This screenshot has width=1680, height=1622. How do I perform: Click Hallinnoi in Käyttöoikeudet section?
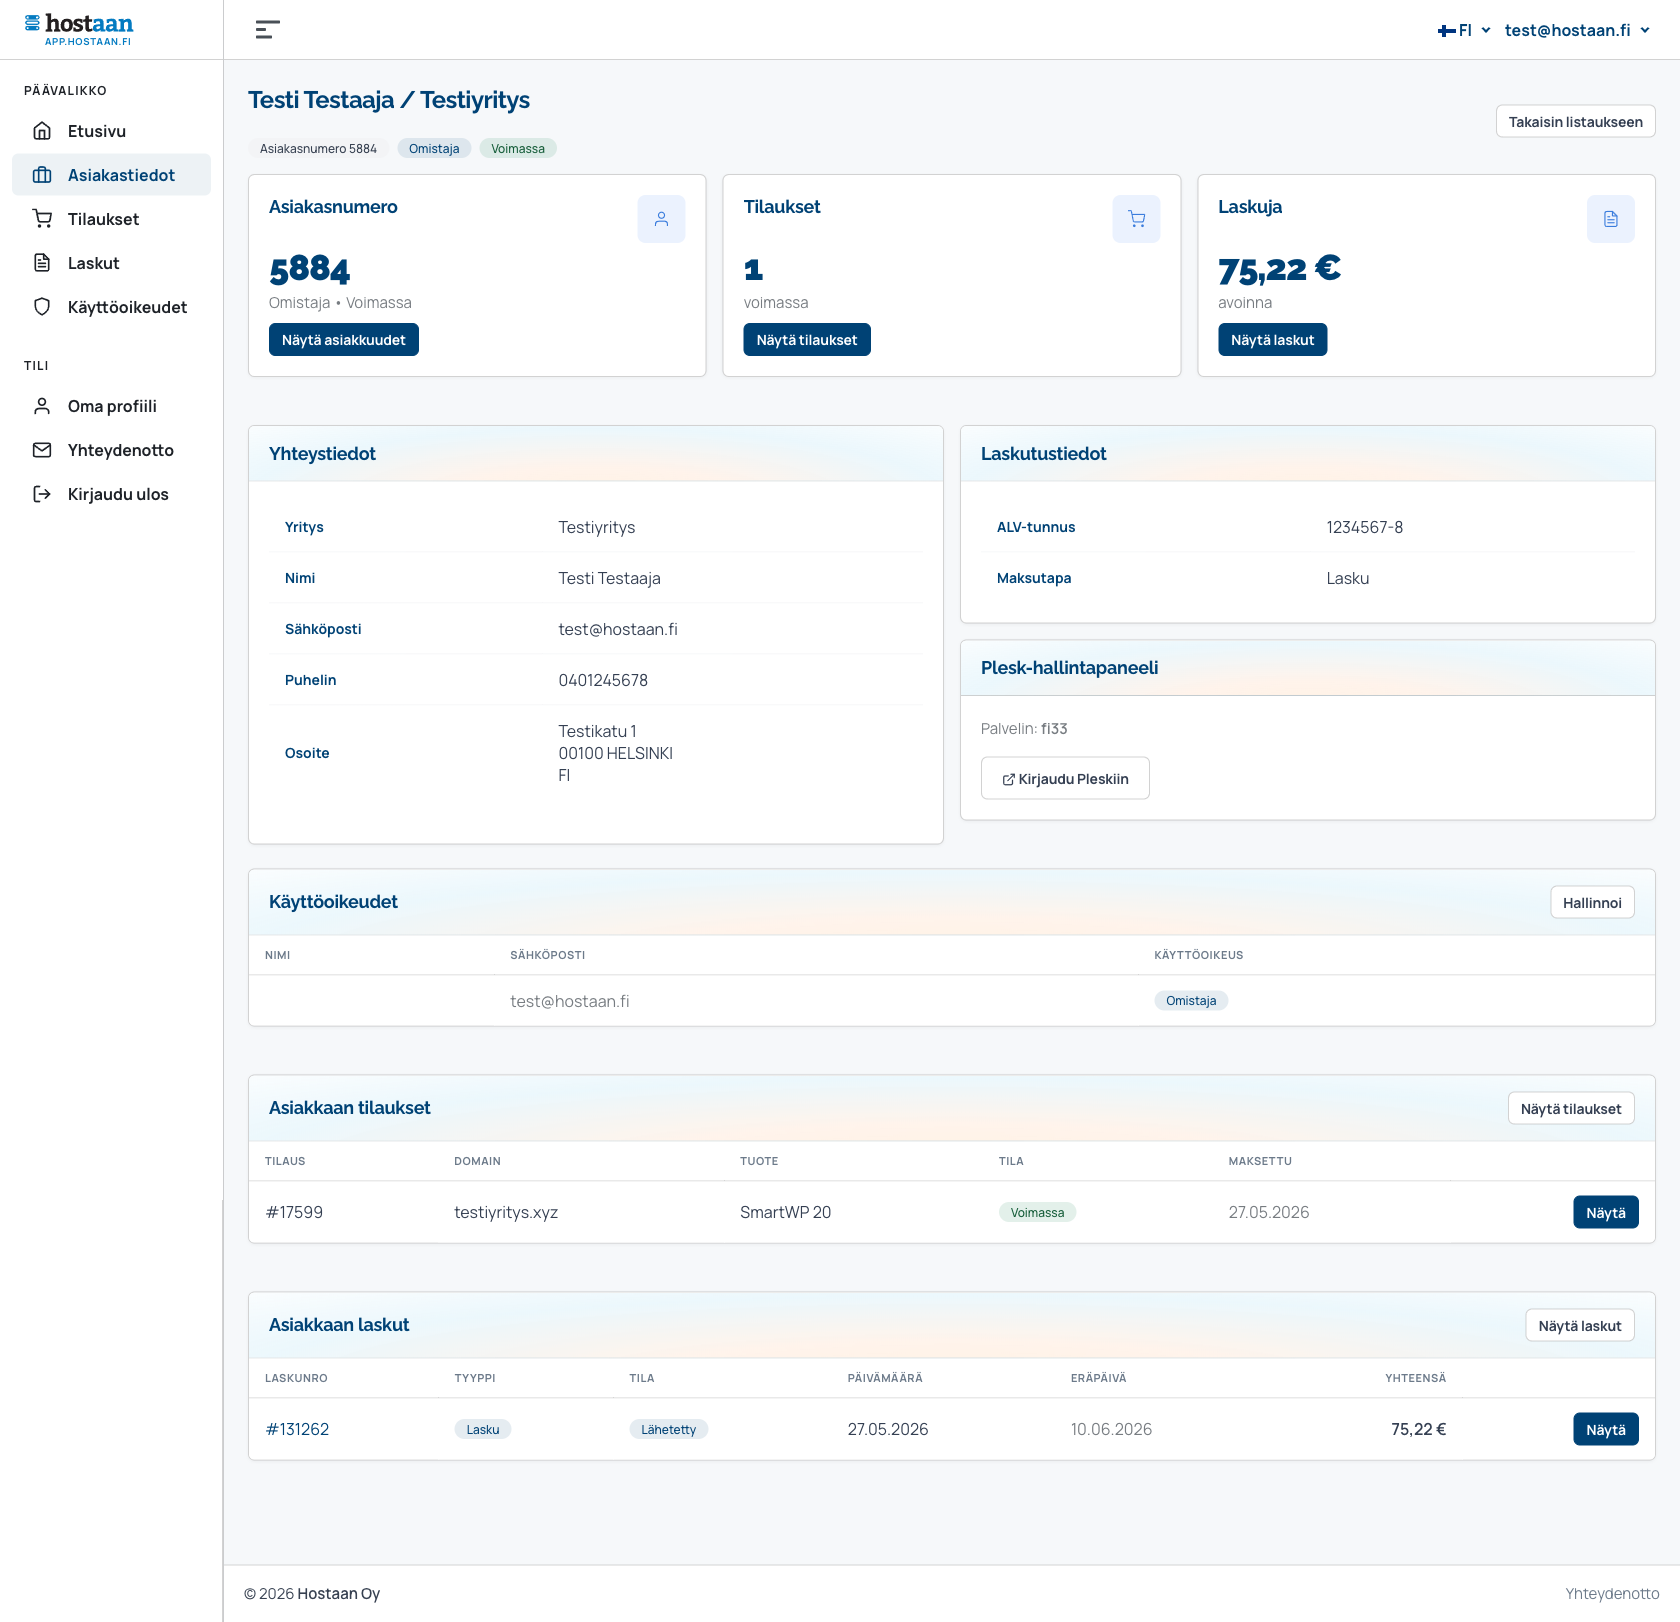[1592, 903]
